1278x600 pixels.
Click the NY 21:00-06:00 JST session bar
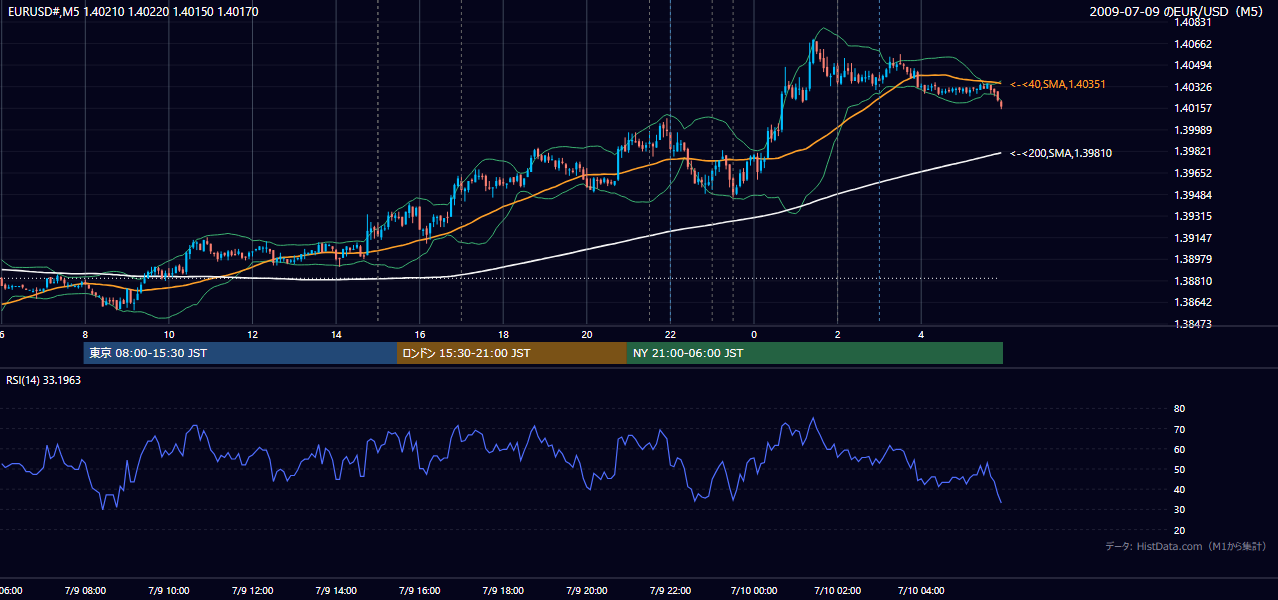click(815, 353)
